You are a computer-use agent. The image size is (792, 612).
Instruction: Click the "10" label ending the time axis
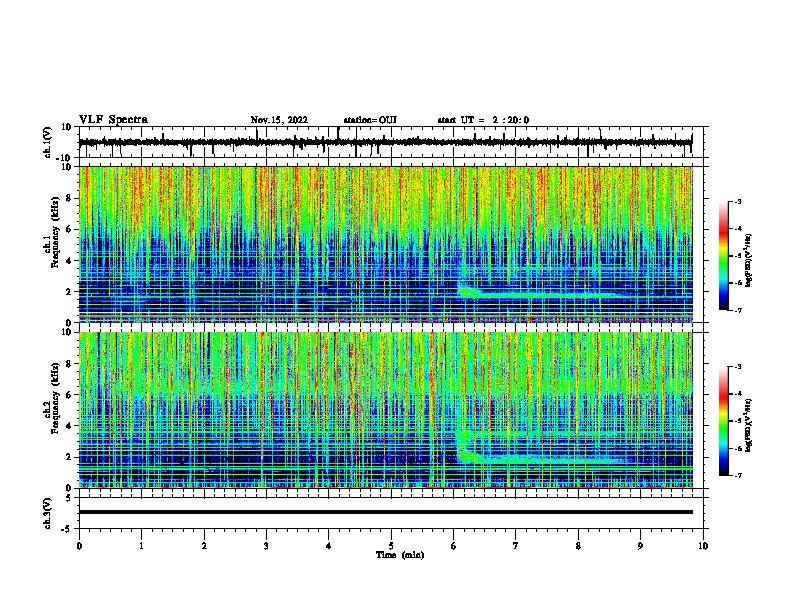pyautogui.click(x=703, y=546)
